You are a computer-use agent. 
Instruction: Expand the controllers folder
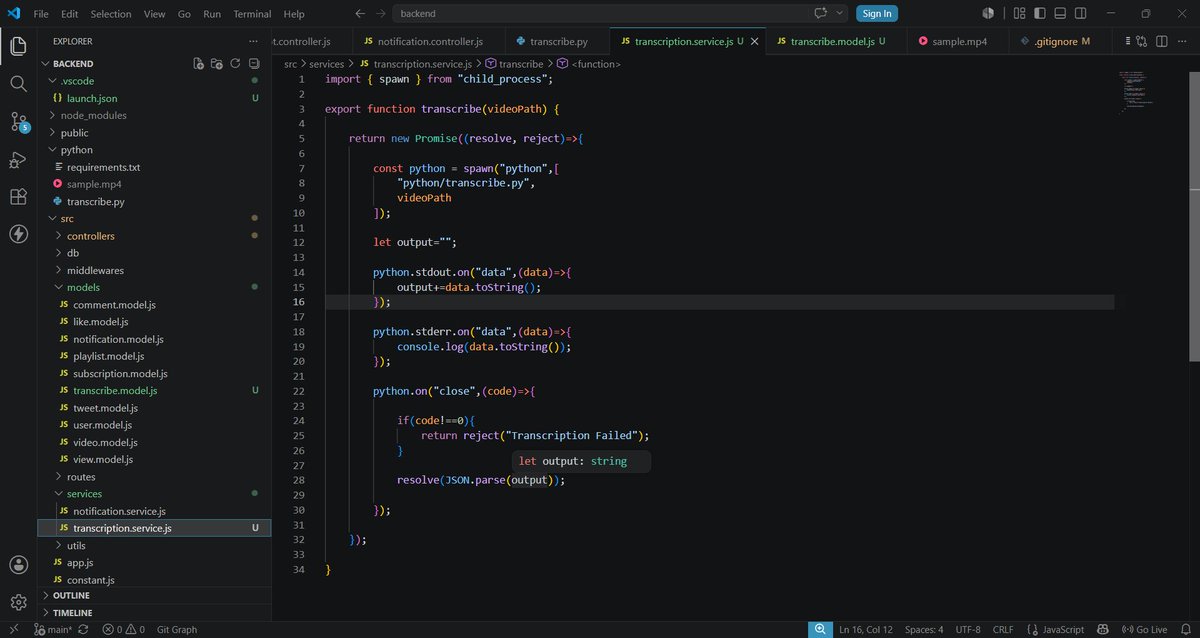(x=155, y=235)
